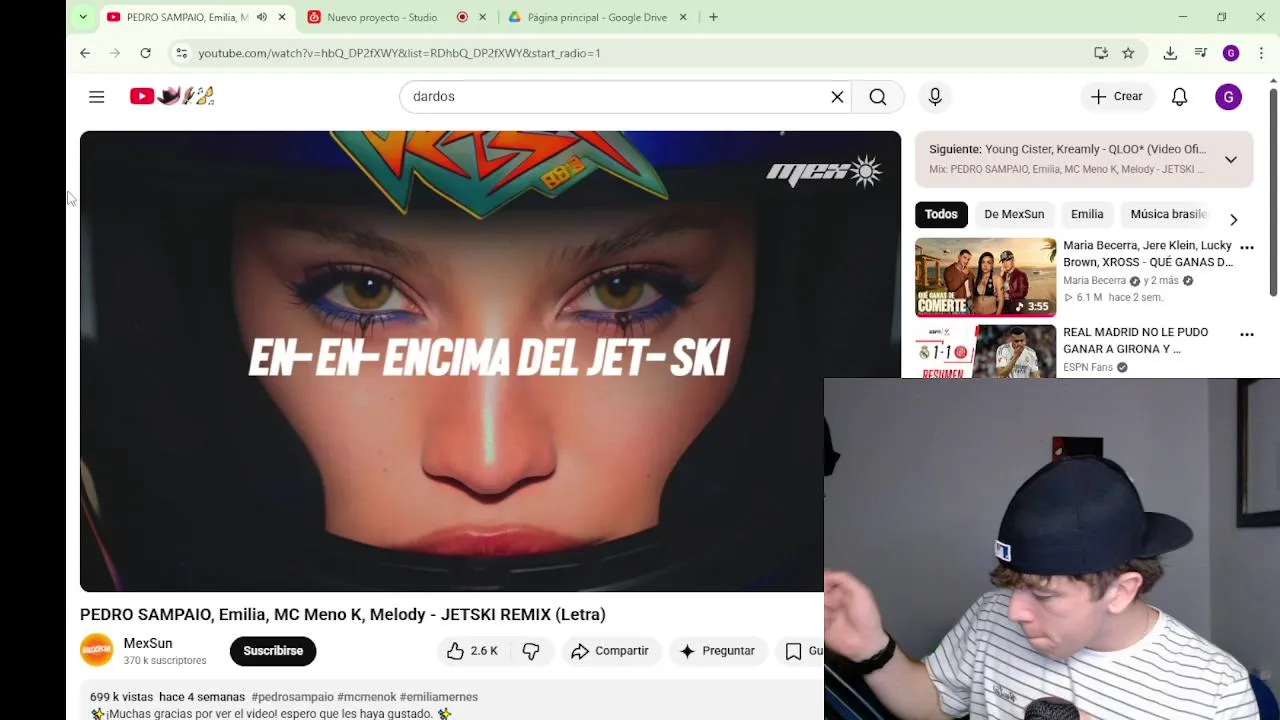The width and height of the screenshot is (1280, 720).
Task: Open a new browser tab
Action: point(713,17)
